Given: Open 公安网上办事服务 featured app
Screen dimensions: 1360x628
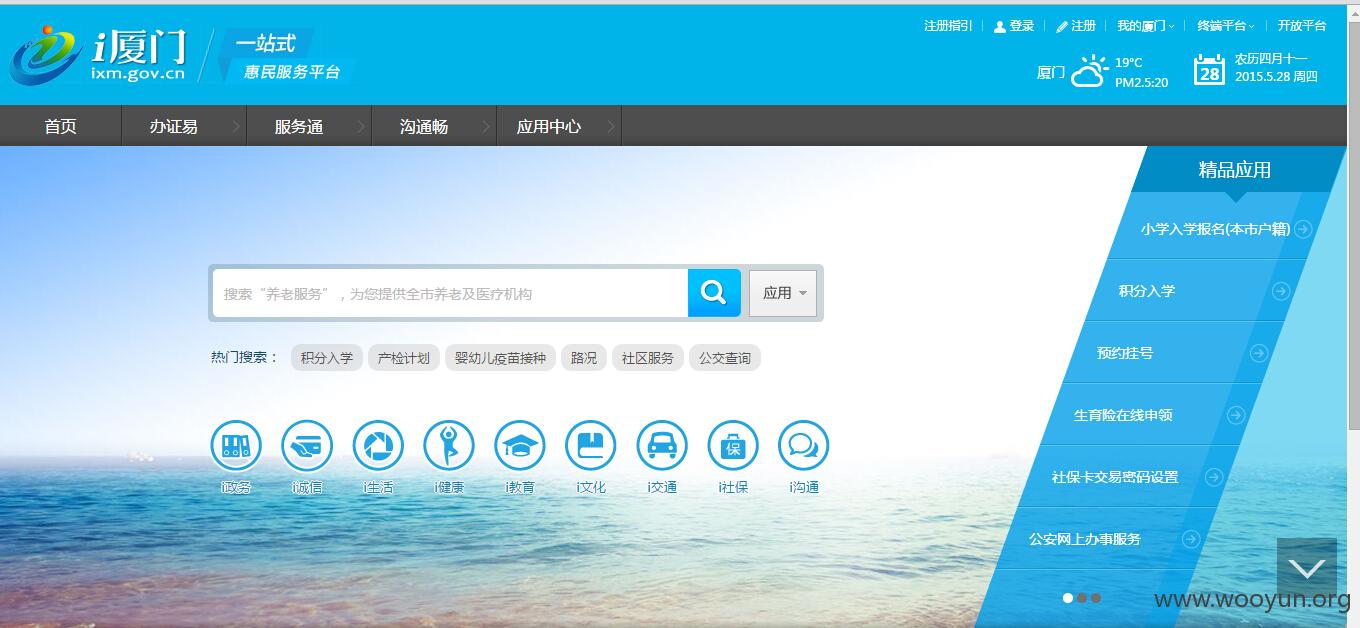Looking at the screenshot, I should (1085, 539).
